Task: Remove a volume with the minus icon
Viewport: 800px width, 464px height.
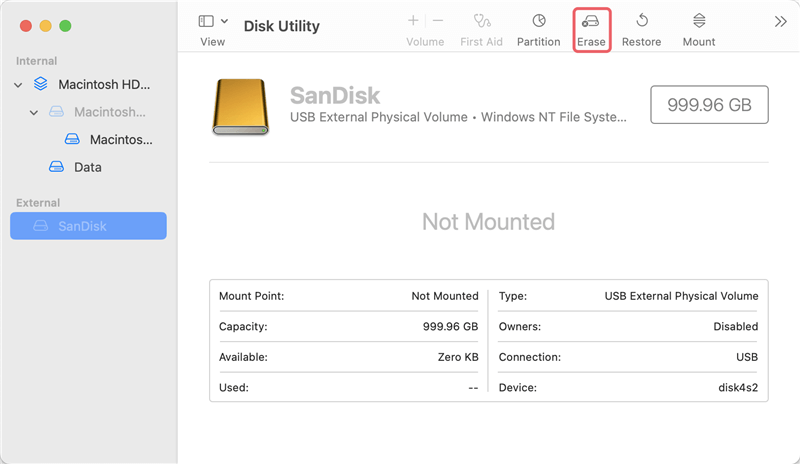Action: [x=438, y=21]
